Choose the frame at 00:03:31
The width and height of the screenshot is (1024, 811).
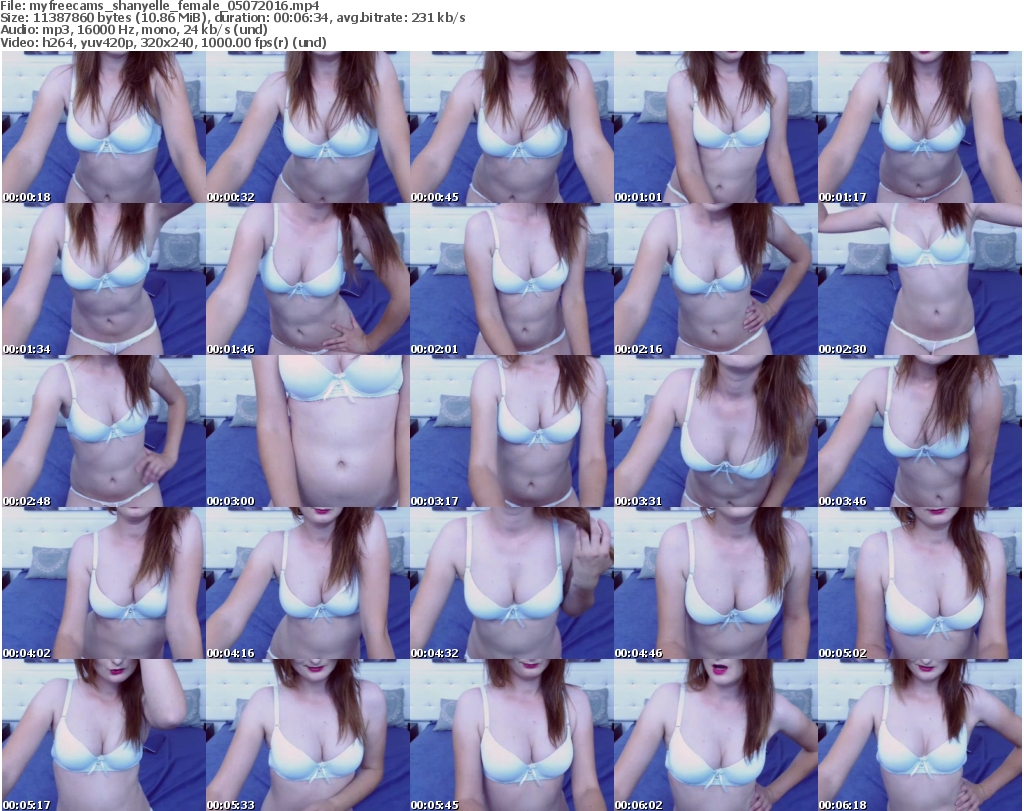point(716,432)
